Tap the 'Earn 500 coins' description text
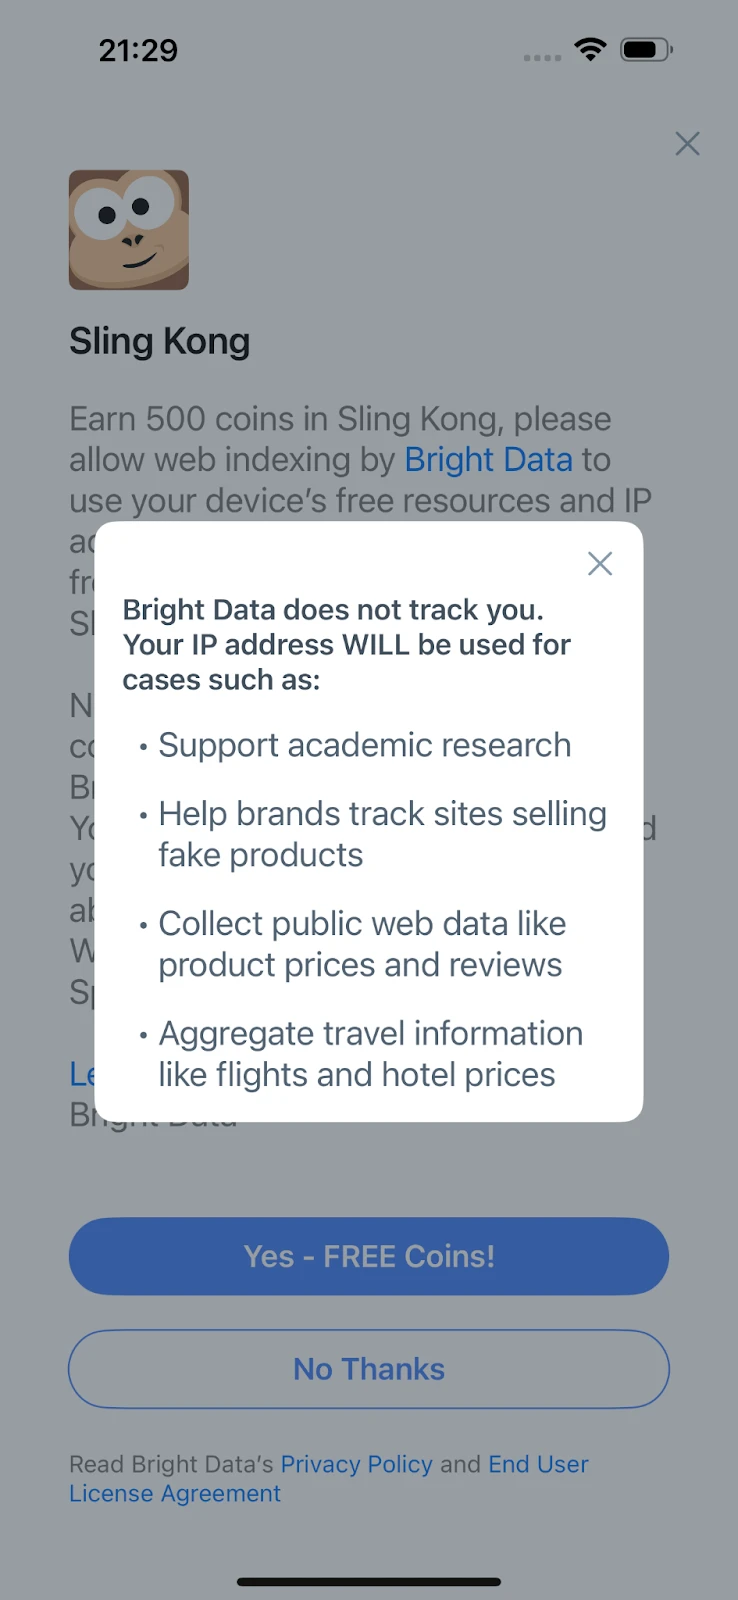The height and width of the screenshot is (1600, 738). click(340, 420)
